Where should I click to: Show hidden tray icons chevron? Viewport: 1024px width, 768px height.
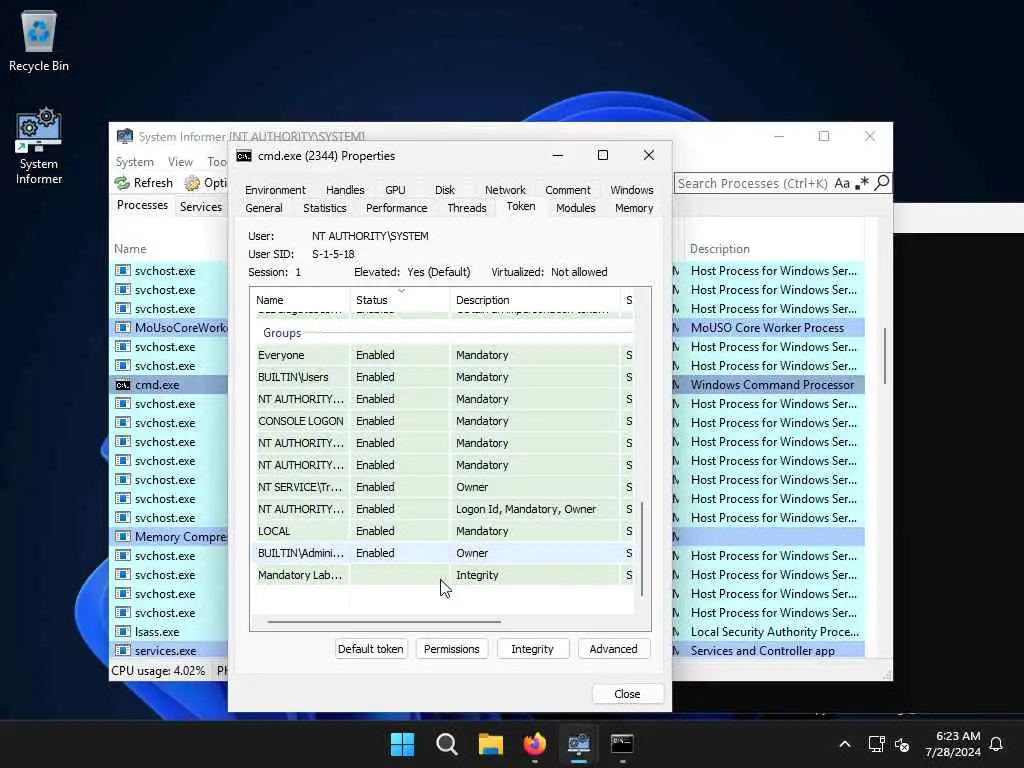click(844, 744)
